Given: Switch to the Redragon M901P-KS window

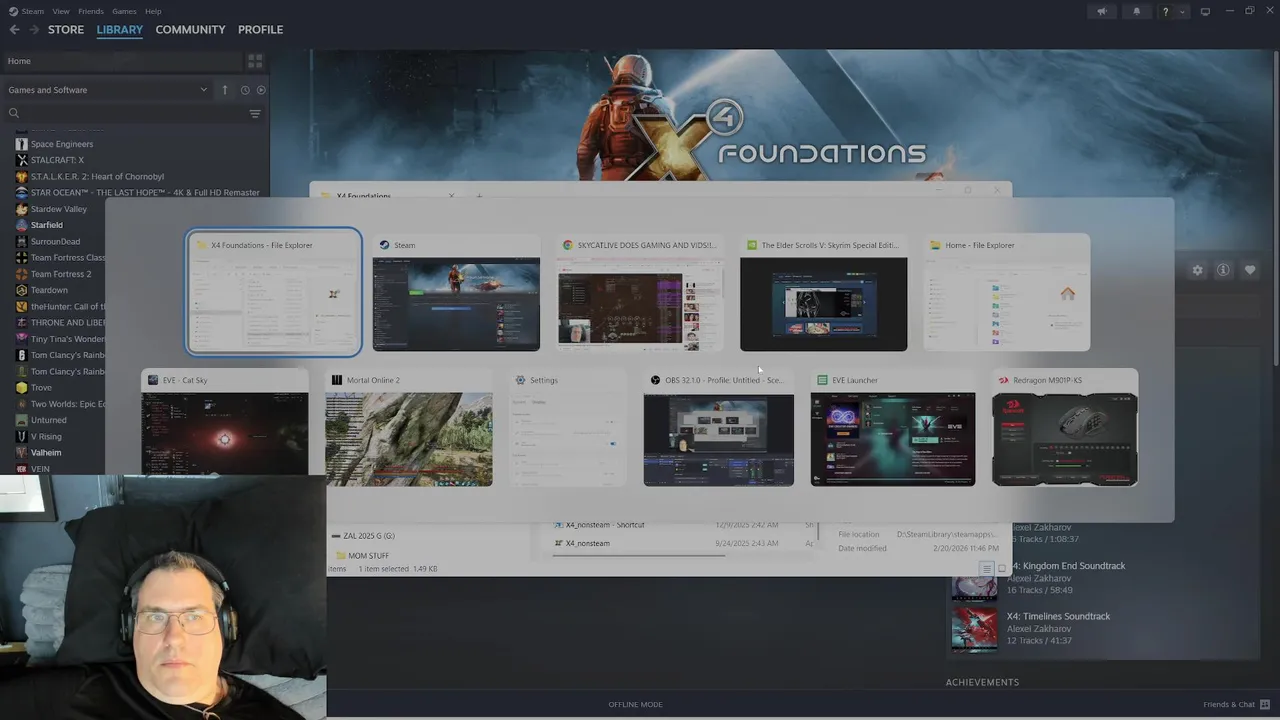Looking at the screenshot, I should [x=1065, y=428].
